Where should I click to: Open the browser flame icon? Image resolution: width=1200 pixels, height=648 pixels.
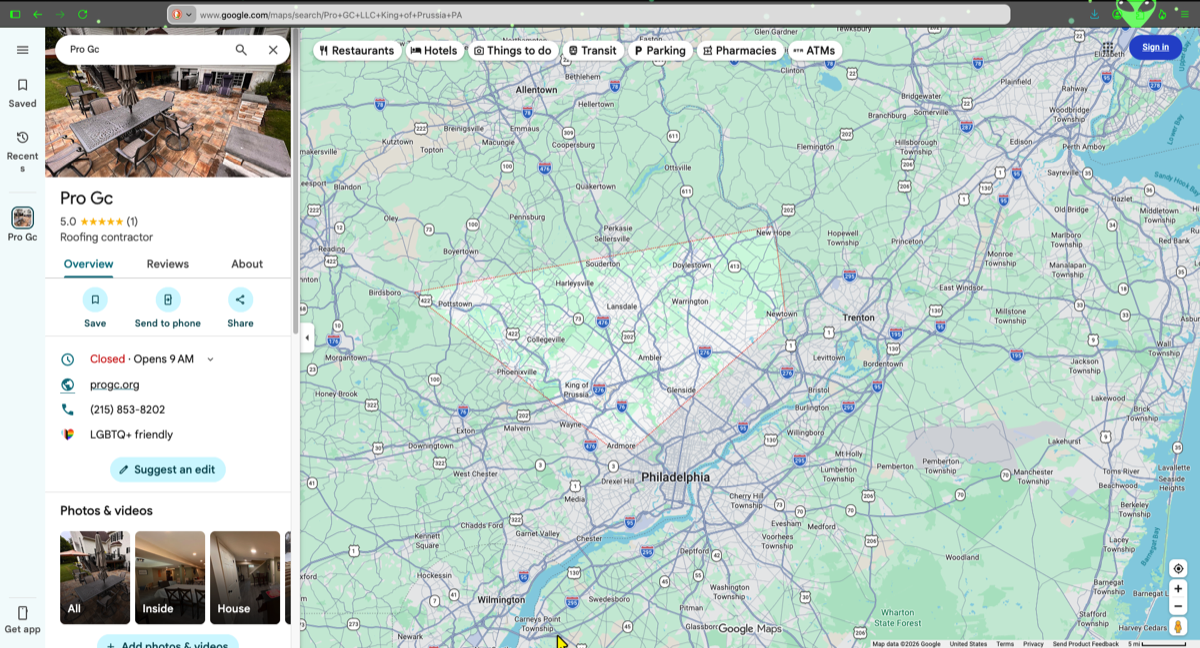1162,14
